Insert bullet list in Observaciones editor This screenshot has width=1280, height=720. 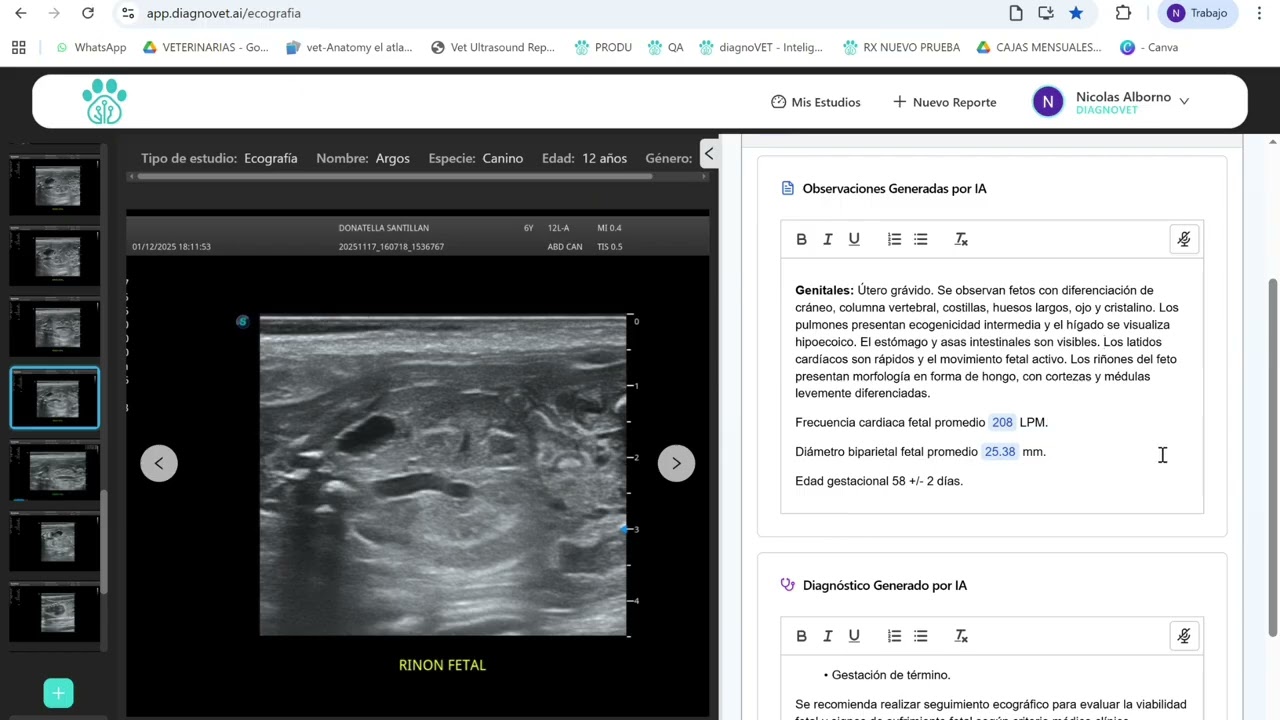coord(921,239)
